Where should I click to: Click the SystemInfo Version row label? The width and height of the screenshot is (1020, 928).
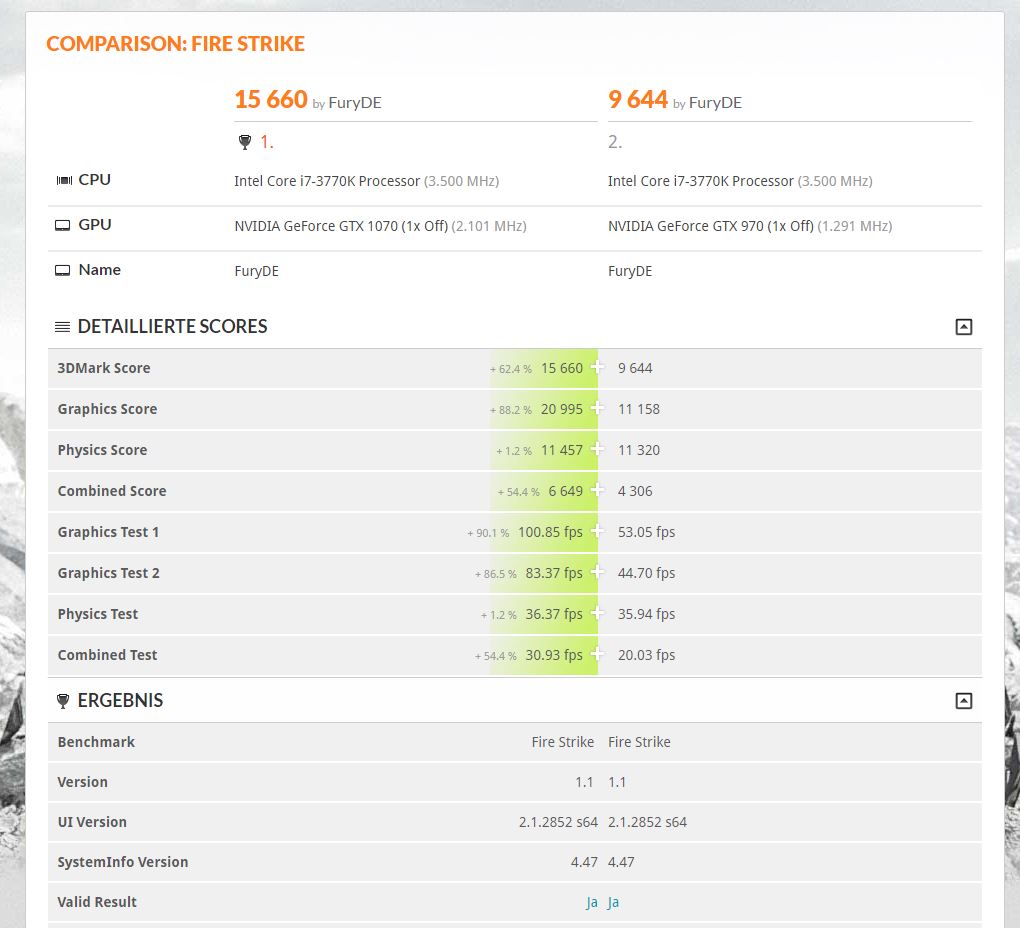click(x=123, y=862)
